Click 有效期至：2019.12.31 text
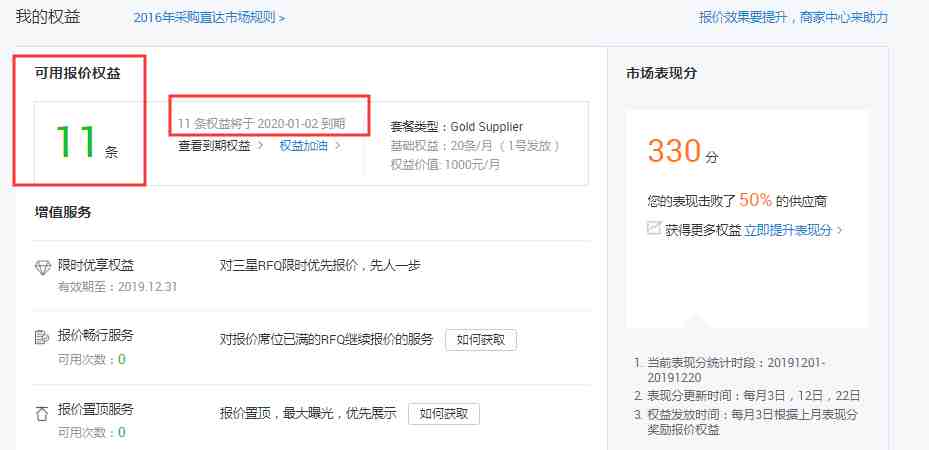This screenshot has width=929, height=450. coord(117,287)
